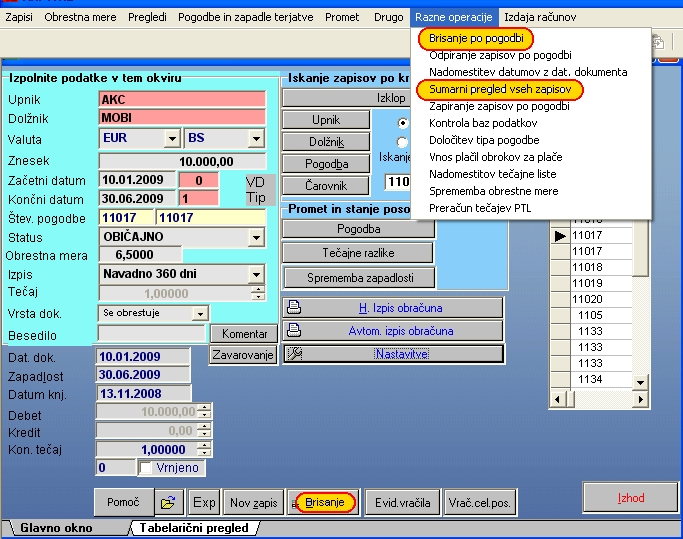Tick the Vrnjeno checkbox
Image resolution: width=683 pixels, height=539 pixels.
tap(147, 468)
